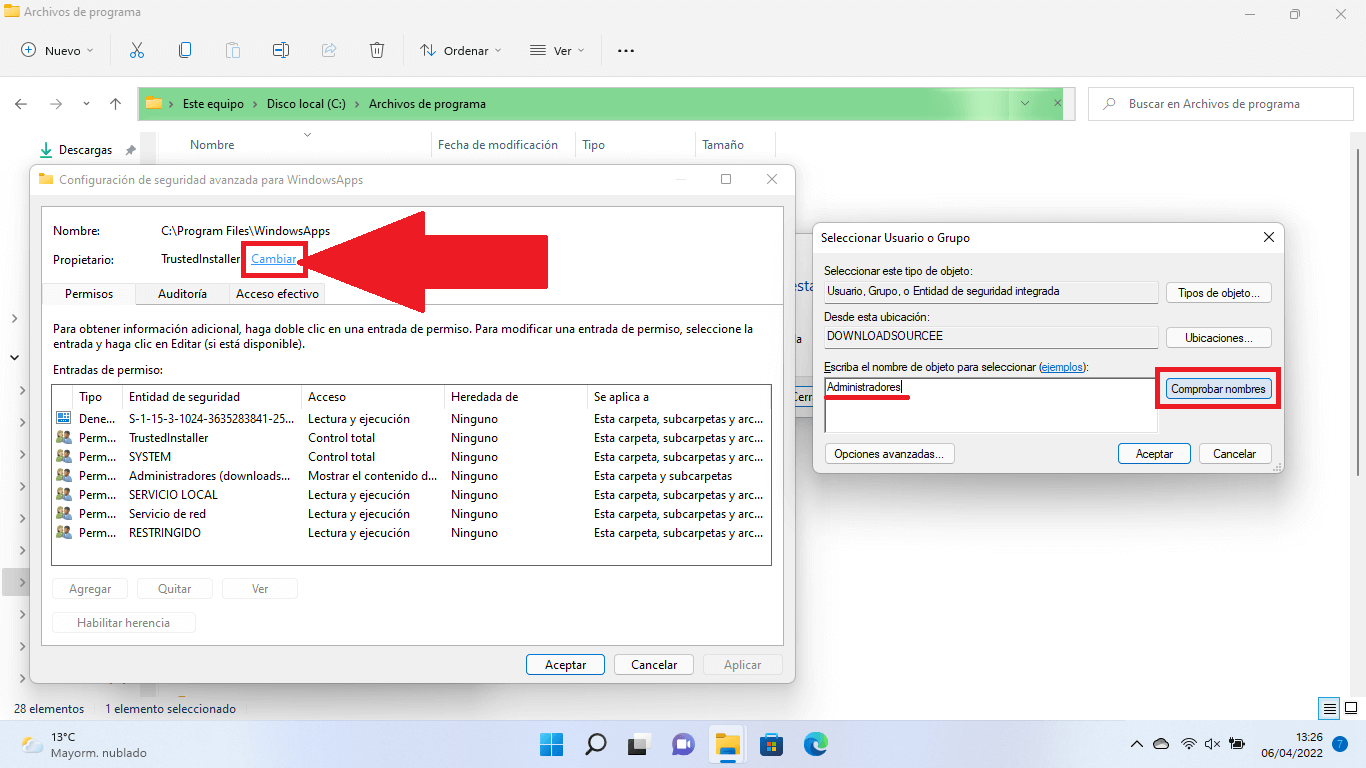This screenshot has height=768, width=1366.
Task: Open the network tray icon
Action: tap(1189, 744)
